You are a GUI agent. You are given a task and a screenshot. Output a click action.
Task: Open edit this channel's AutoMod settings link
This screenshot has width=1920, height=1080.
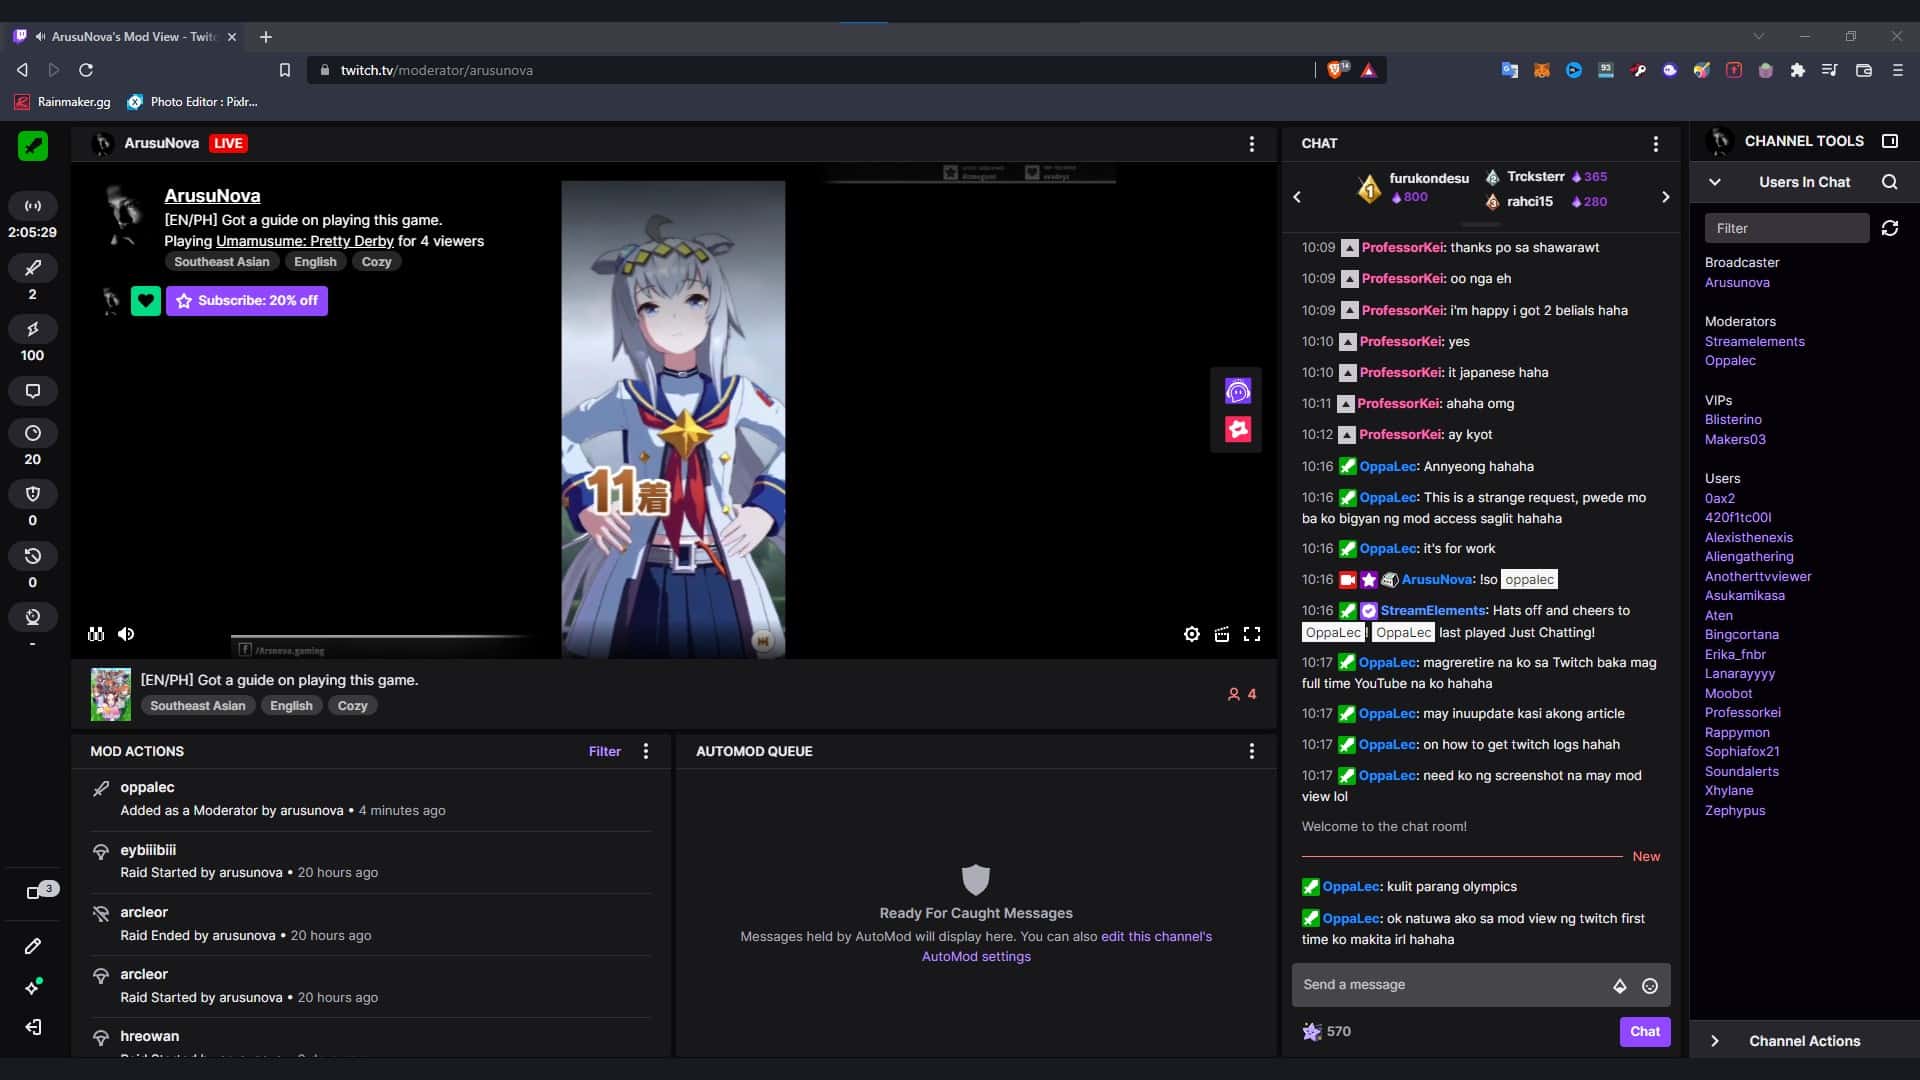tap(1067, 947)
